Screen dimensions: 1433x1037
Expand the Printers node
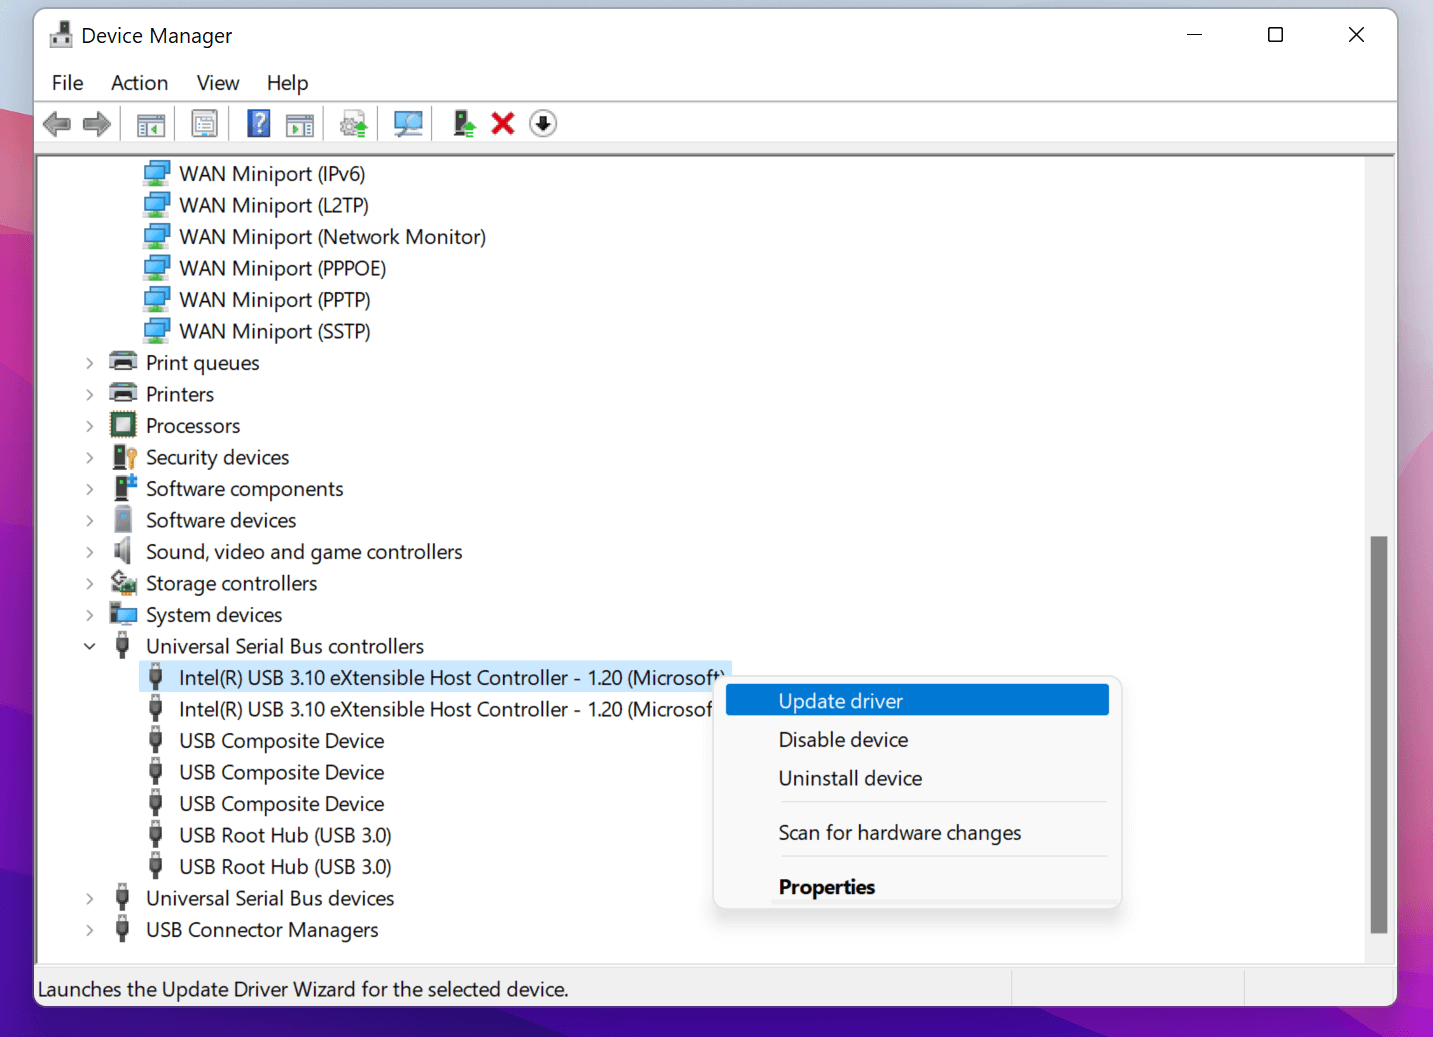tap(89, 394)
